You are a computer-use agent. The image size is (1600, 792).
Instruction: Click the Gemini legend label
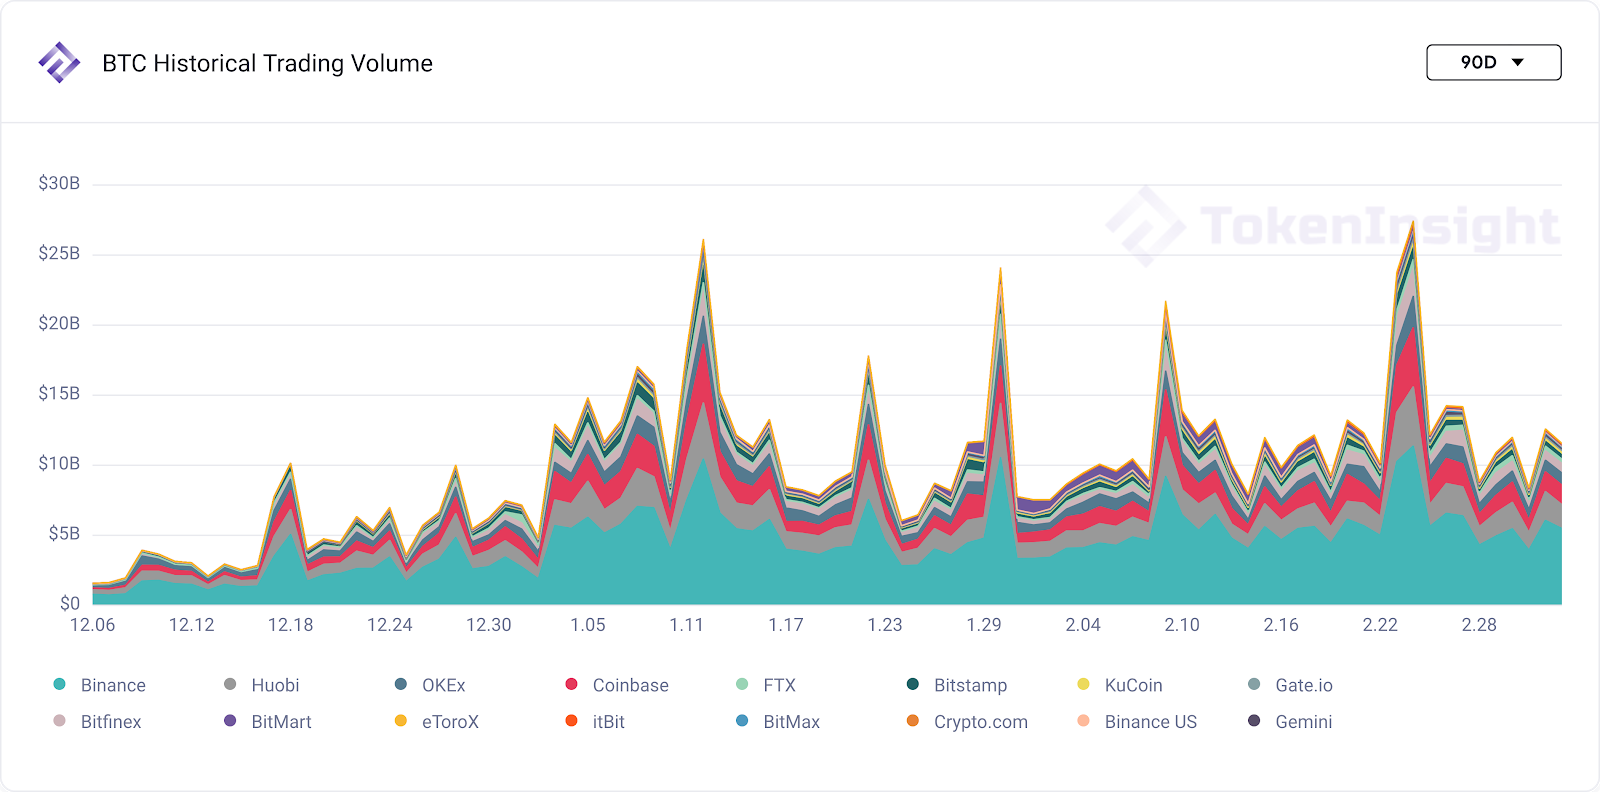(x=1304, y=722)
